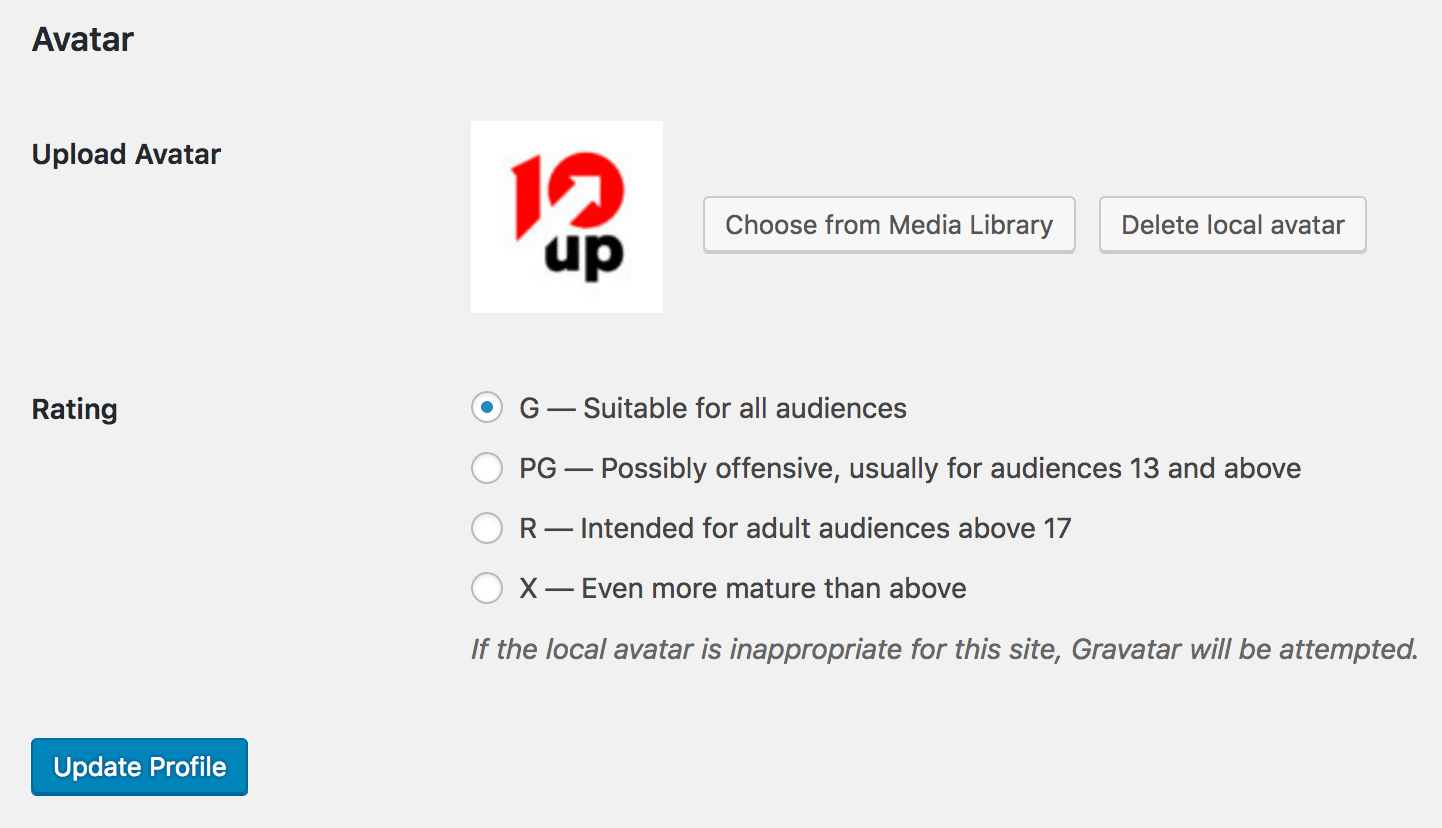This screenshot has width=1442, height=828.
Task: Select the PG rating radio button
Action: [x=487, y=468]
